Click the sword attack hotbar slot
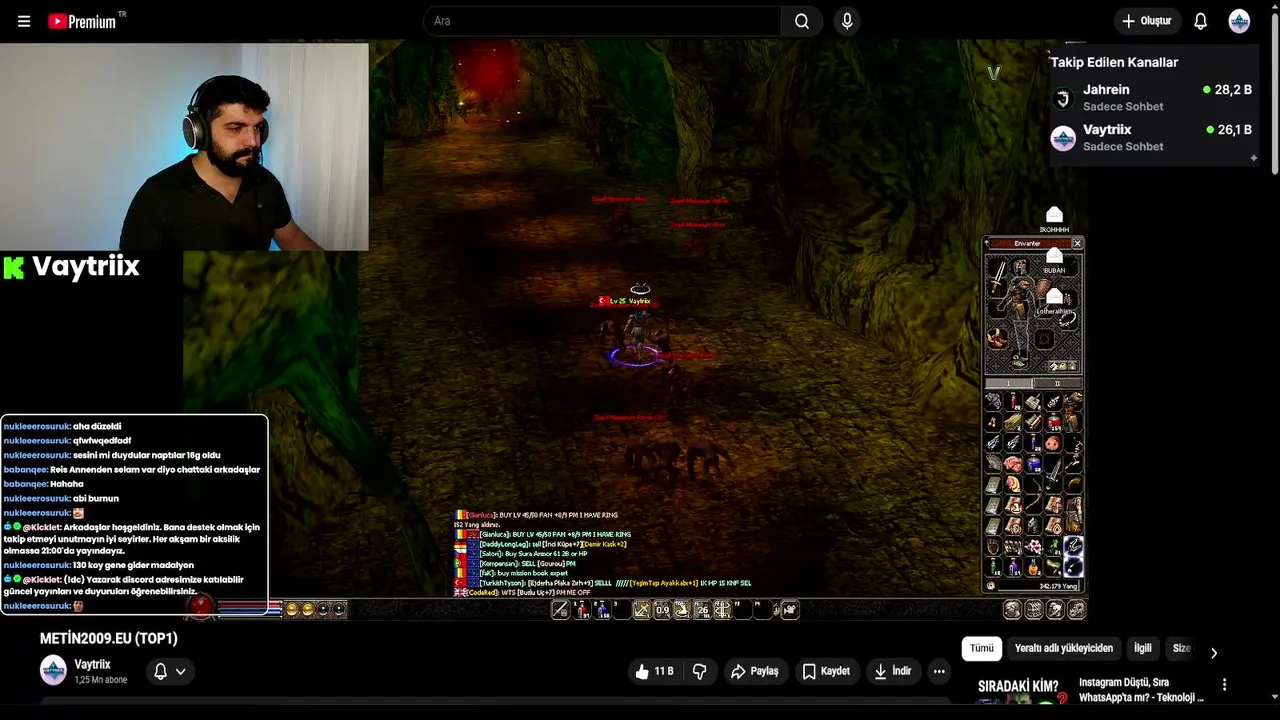 (x=561, y=610)
